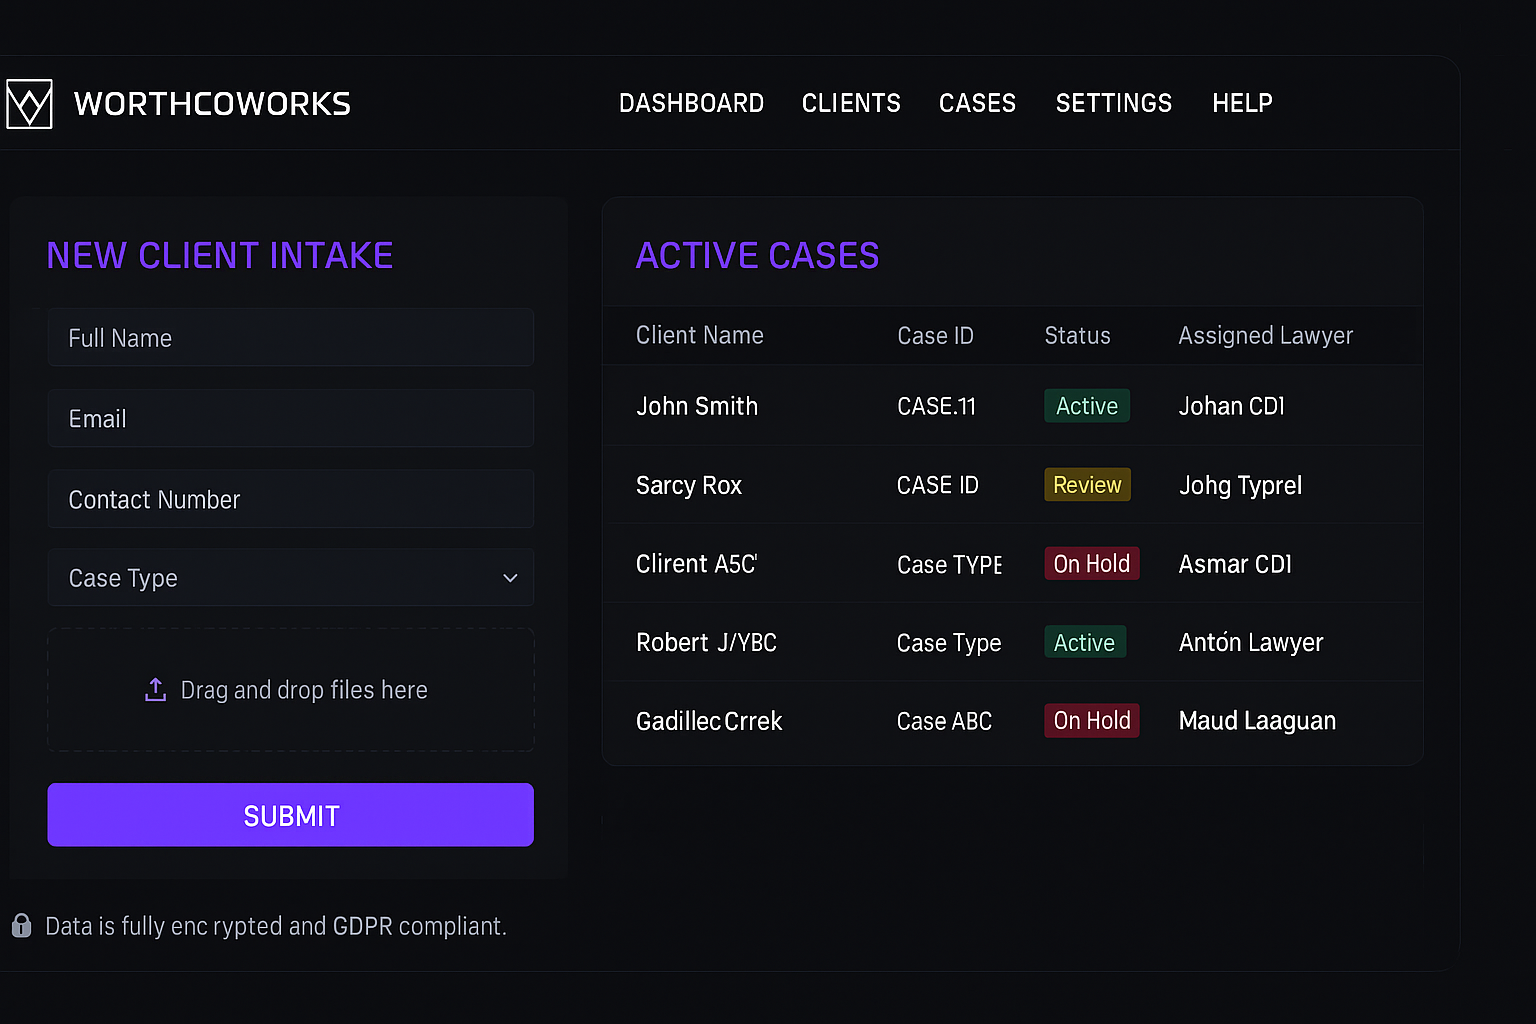Viewport: 1536px width, 1024px height.
Task: Click assigned lawyer Johg Typrel
Action: pyautogui.click(x=1240, y=486)
